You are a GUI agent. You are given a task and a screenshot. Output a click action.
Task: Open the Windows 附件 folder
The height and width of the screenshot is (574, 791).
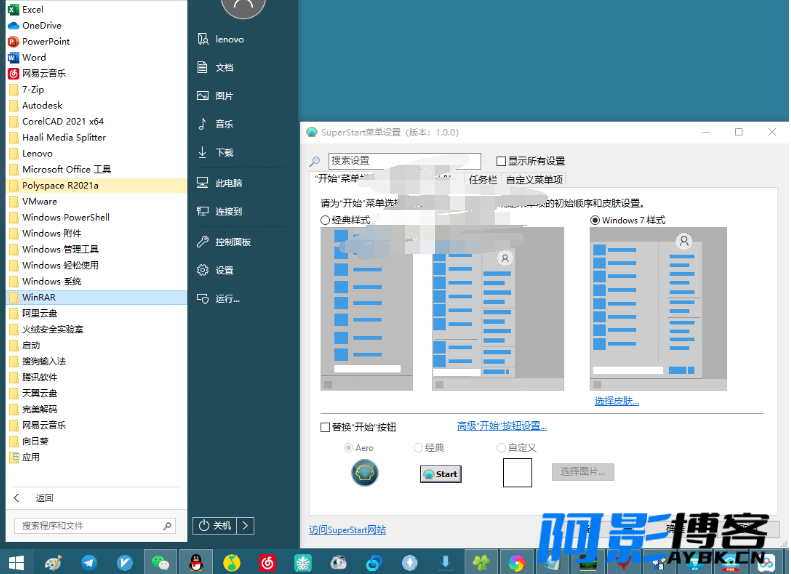(96, 234)
